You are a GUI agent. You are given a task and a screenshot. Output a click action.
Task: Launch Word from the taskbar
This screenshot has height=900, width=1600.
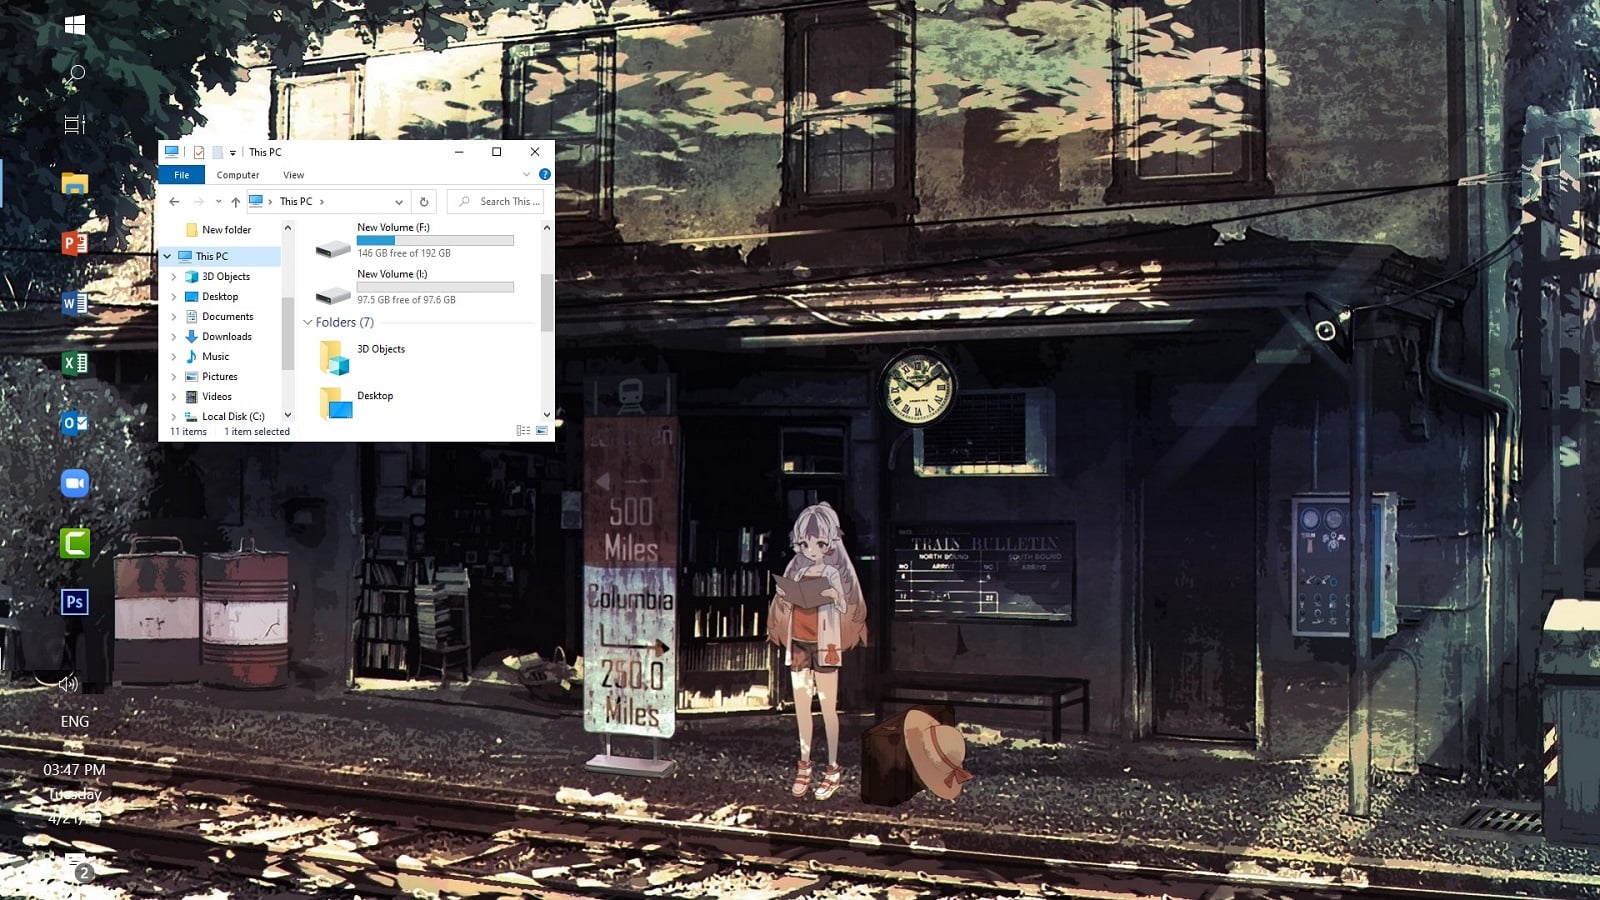pyautogui.click(x=75, y=303)
